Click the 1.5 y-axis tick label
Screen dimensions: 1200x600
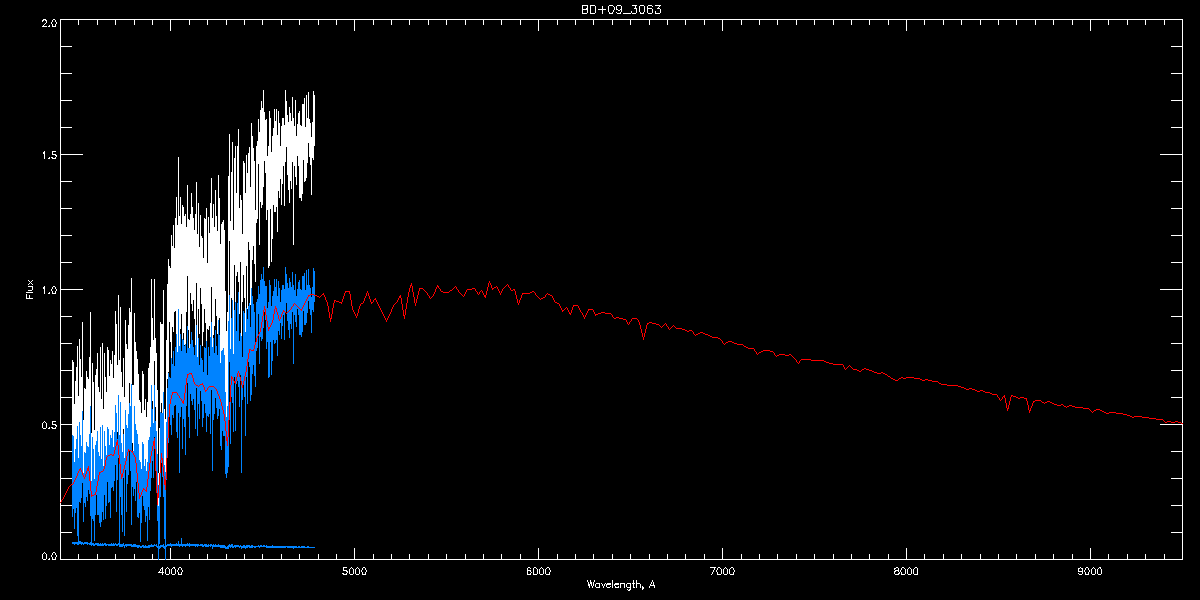(x=48, y=155)
